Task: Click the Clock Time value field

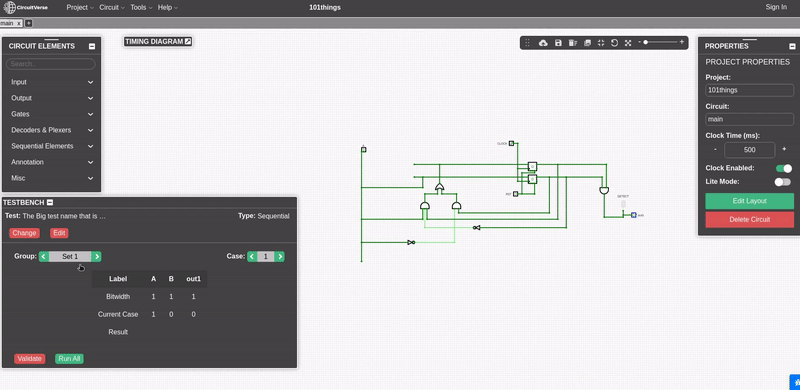Action: (x=749, y=150)
